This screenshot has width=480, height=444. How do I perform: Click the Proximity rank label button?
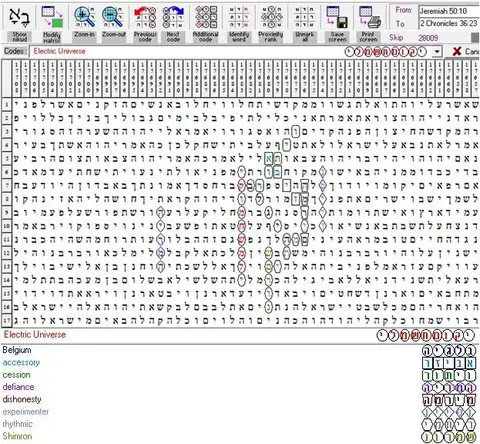271,37
